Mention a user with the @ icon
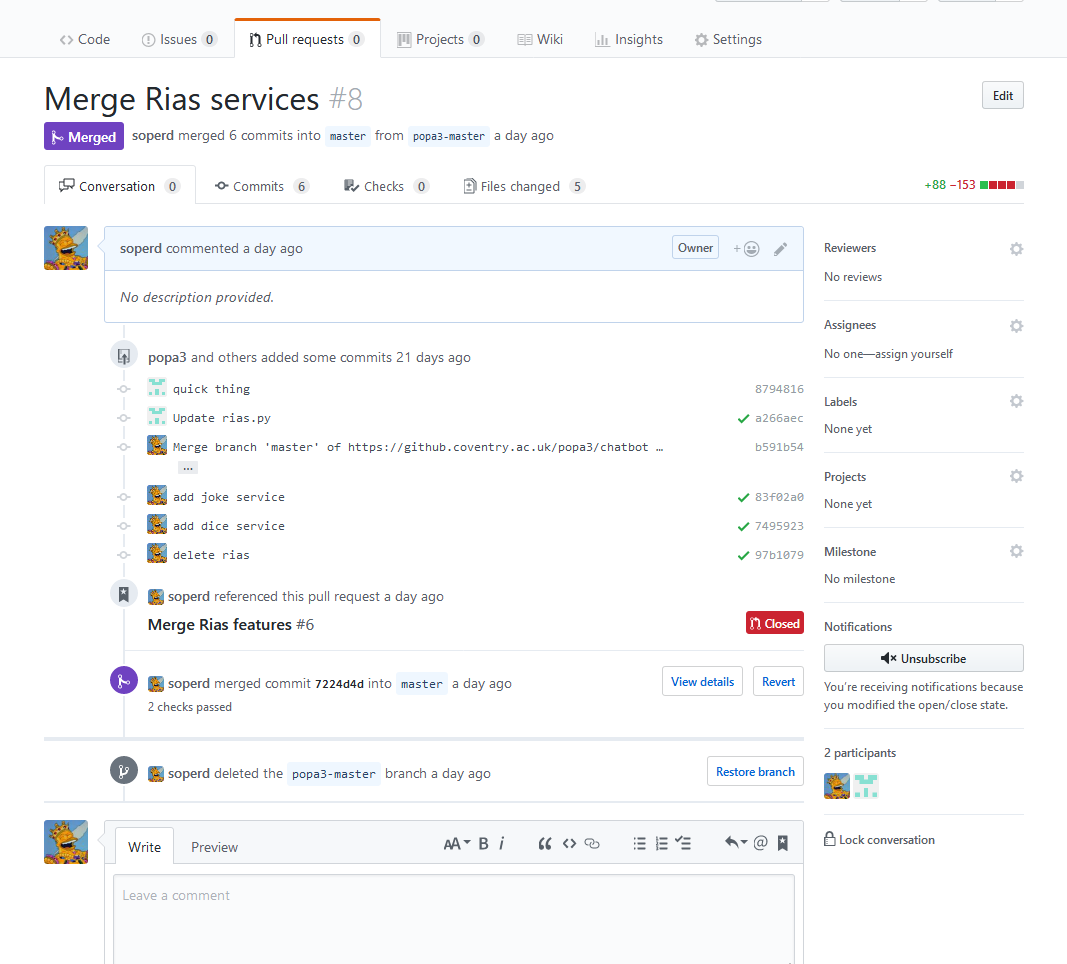The image size is (1067, 964). [x=760, y=843]
